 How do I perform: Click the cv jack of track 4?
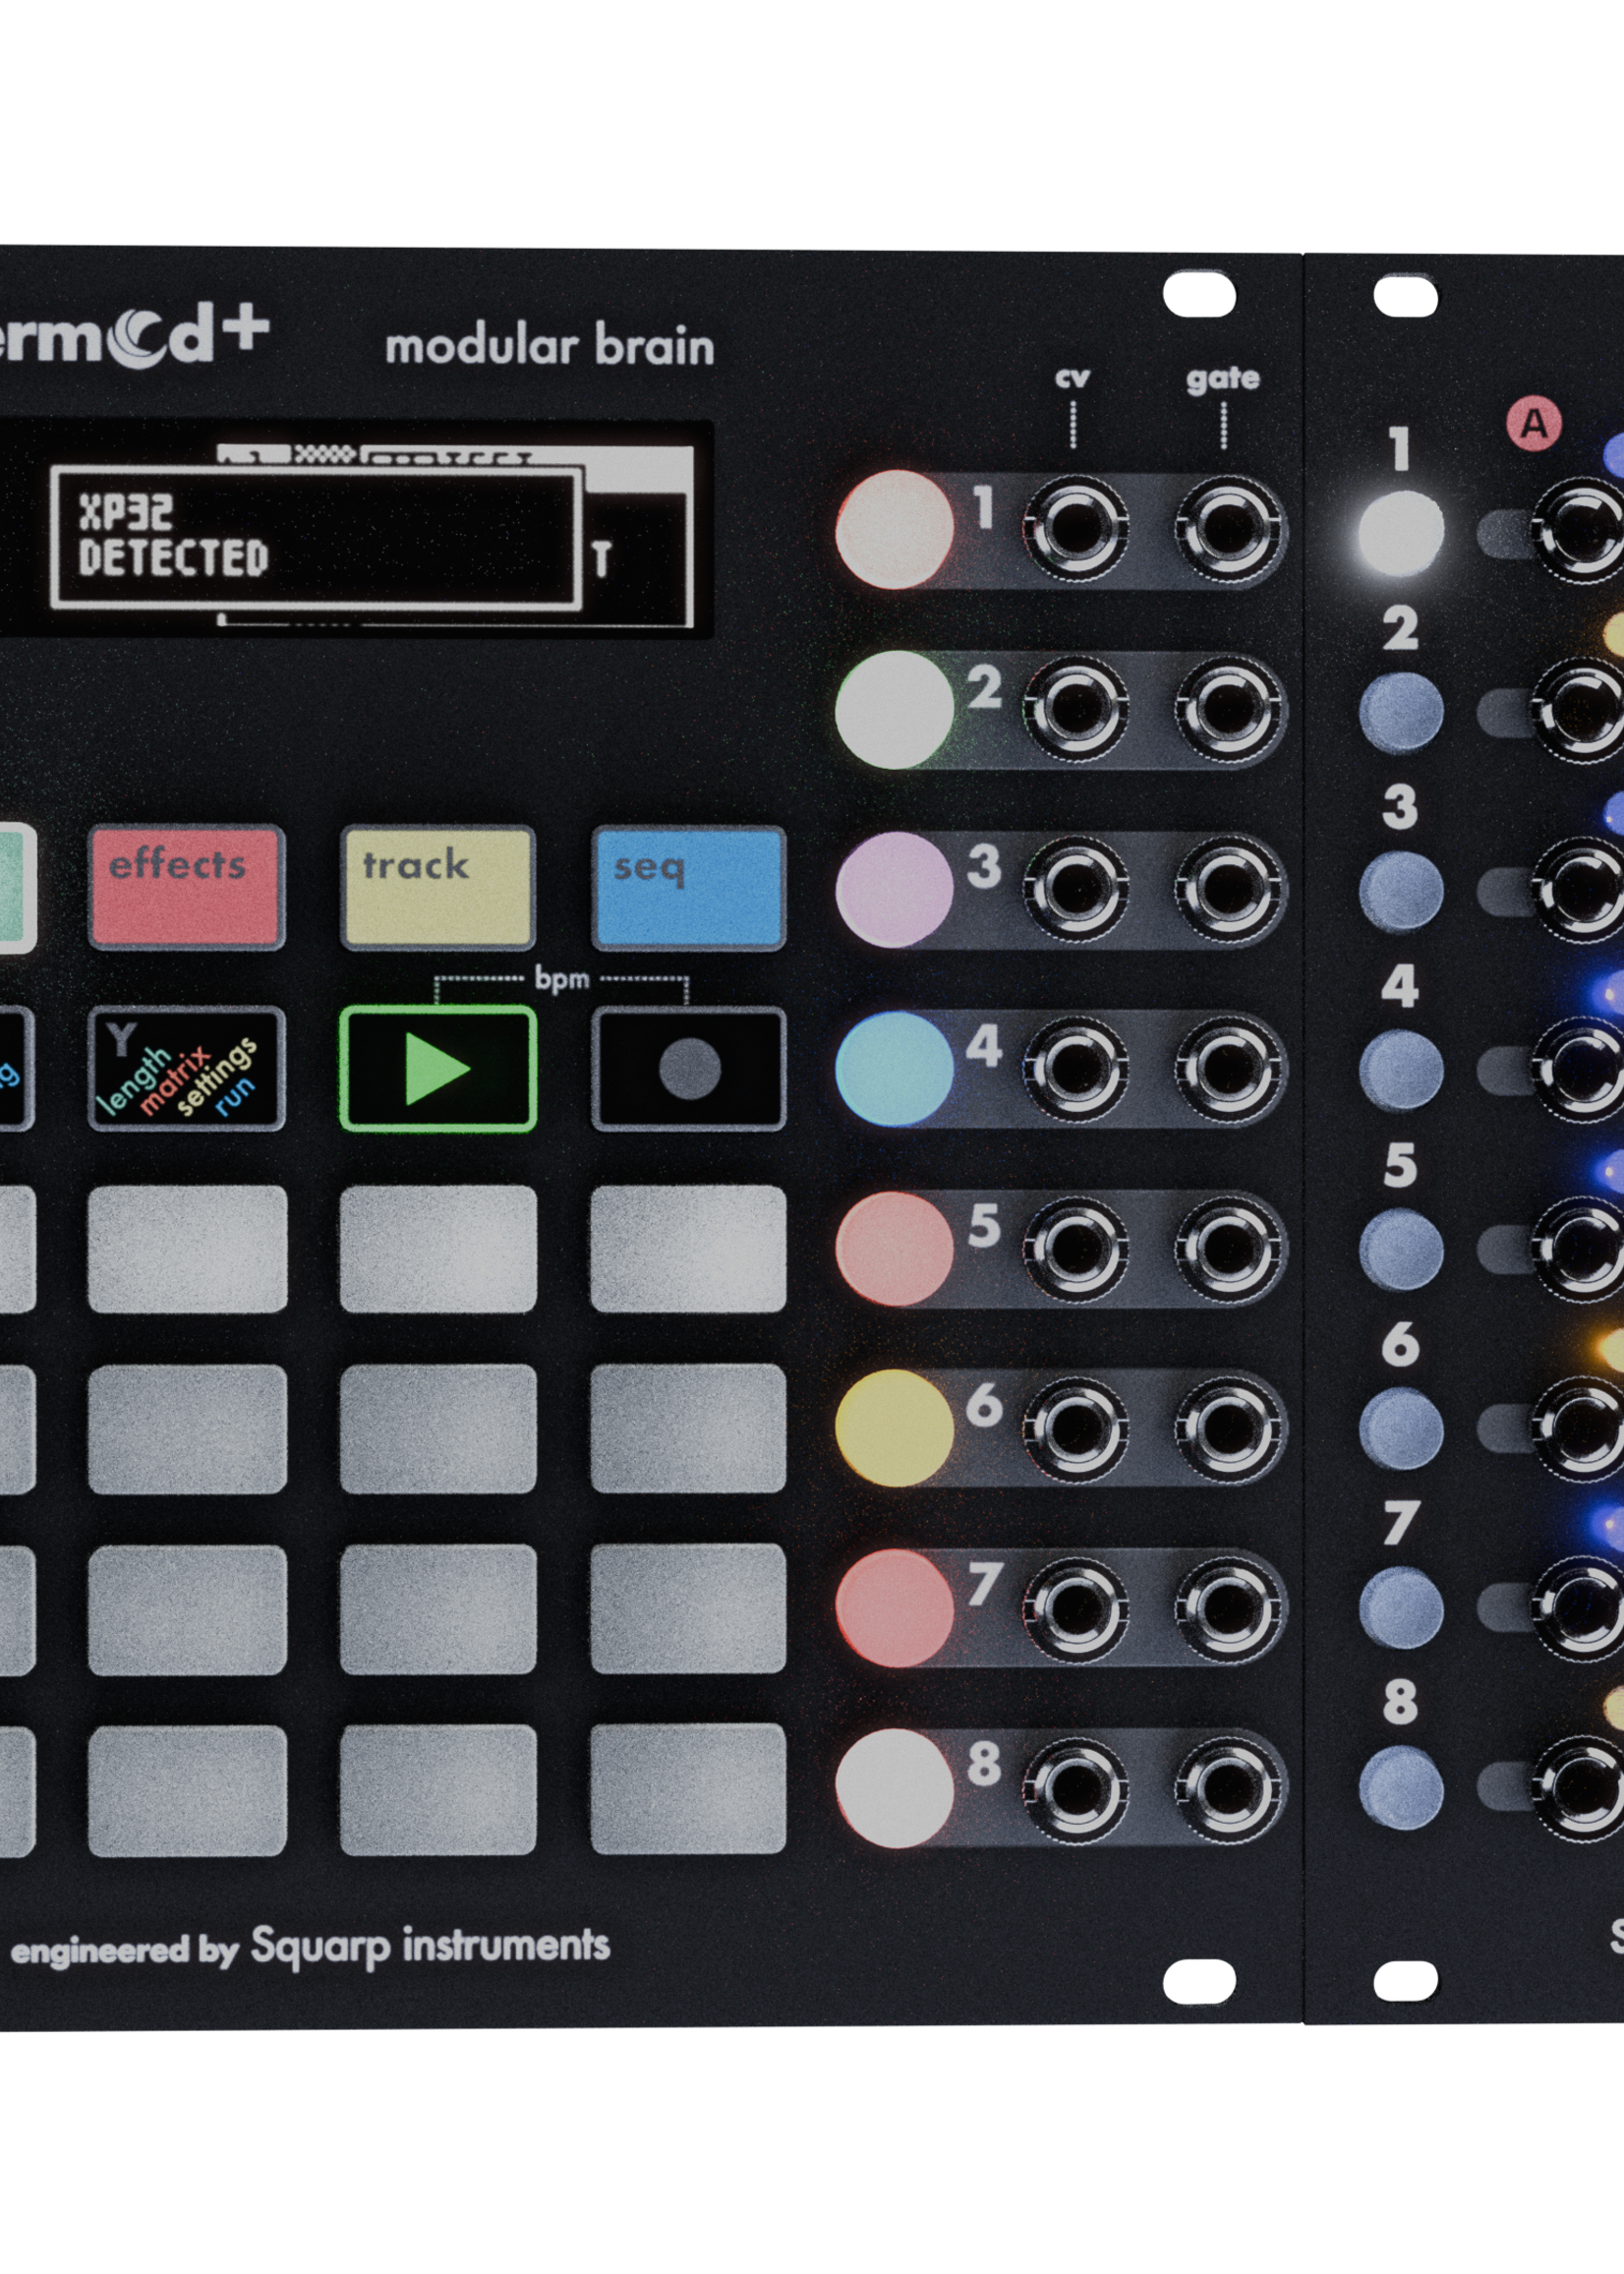coord(1076,1069)
